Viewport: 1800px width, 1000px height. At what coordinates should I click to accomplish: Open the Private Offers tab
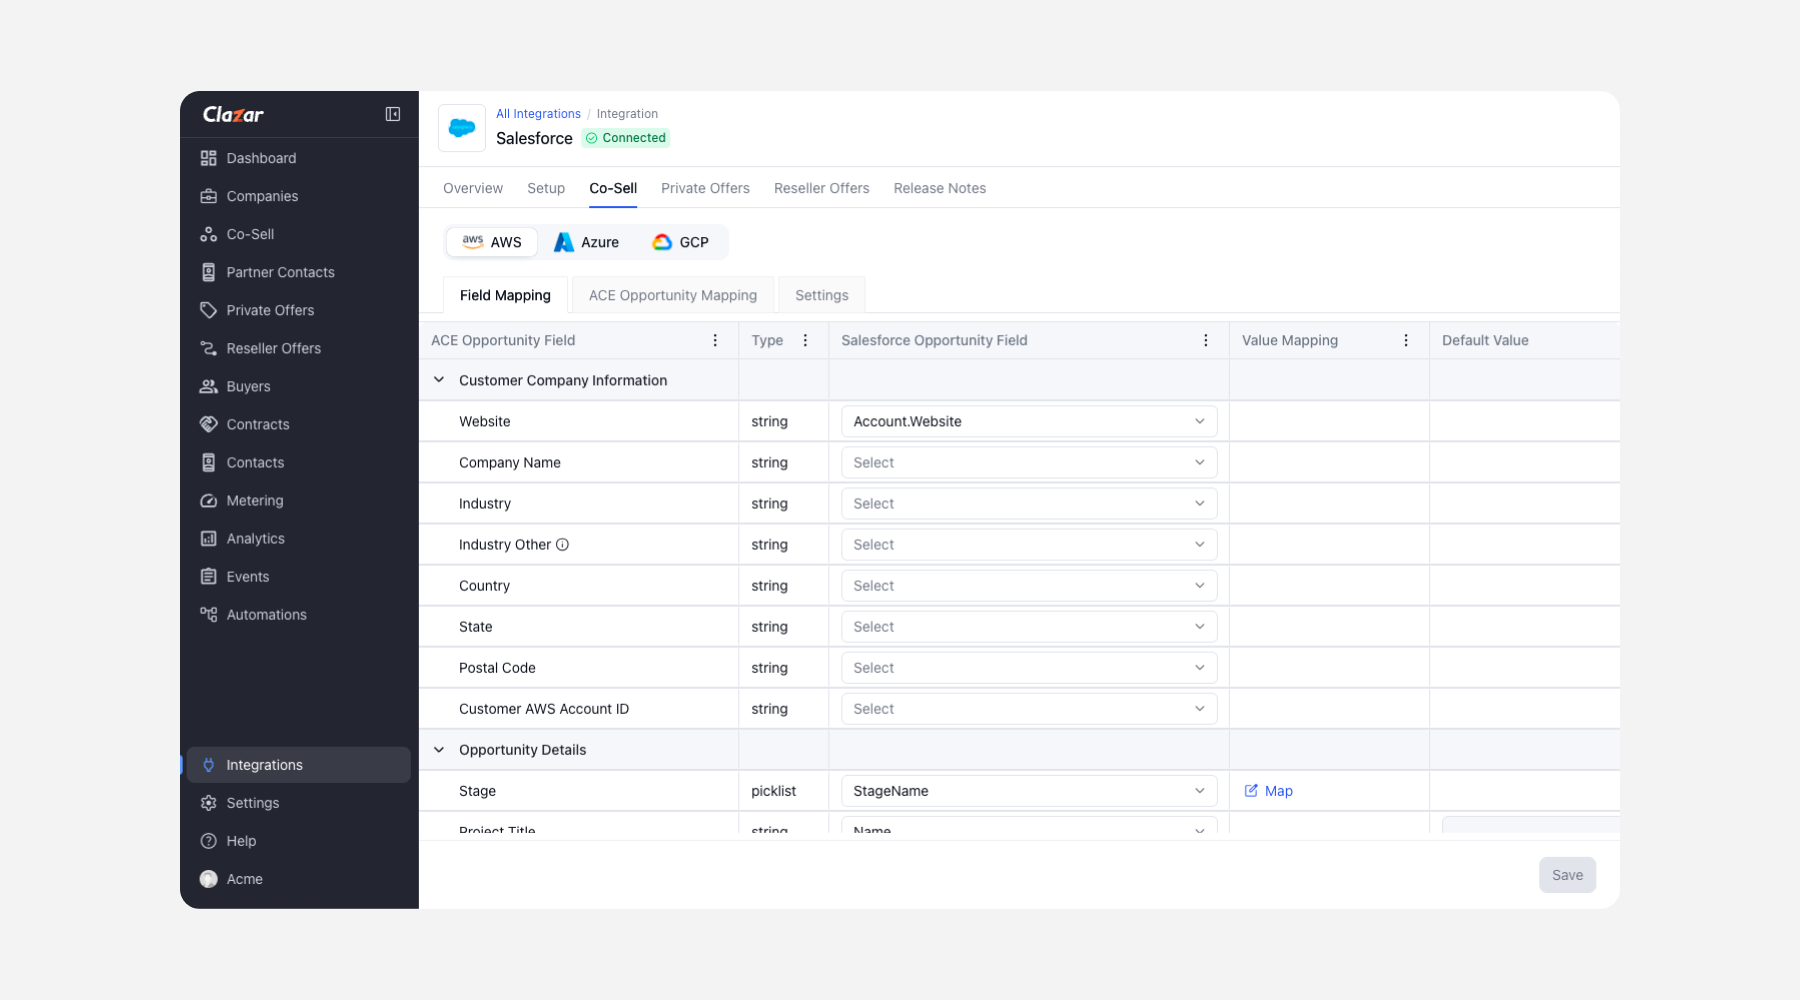point(705,188)
